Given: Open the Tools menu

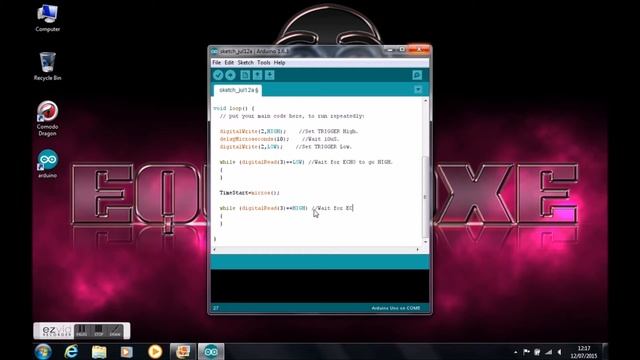Looking at the screenshot, I should 264,62.
